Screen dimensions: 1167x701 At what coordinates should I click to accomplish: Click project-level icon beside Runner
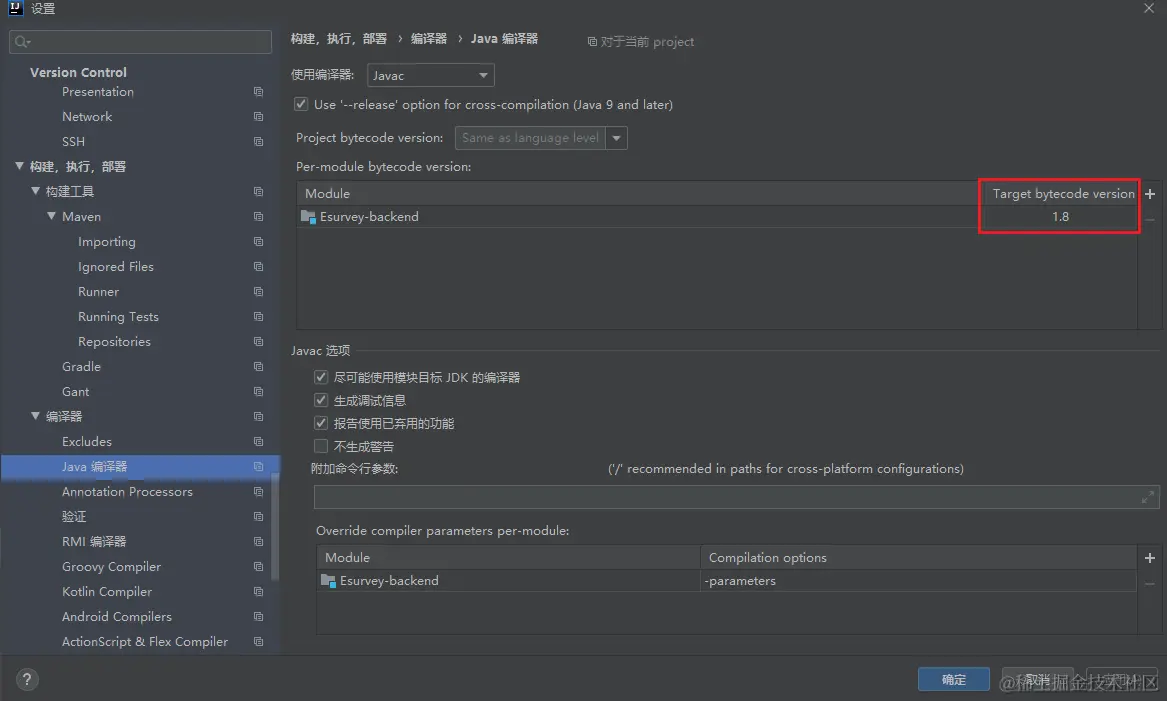coord(258,292)
